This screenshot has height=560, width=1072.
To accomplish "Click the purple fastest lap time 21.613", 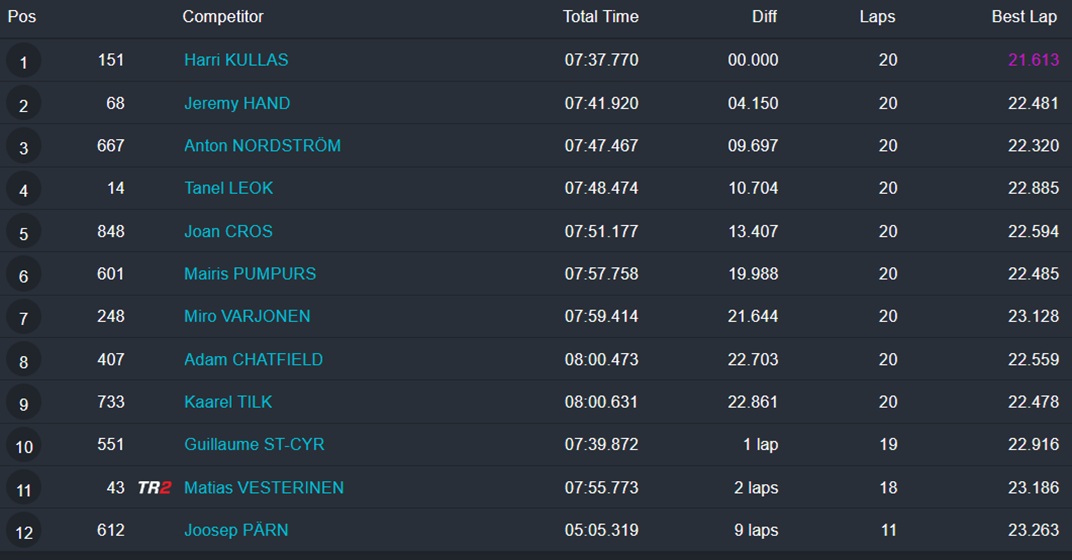I will pyautogui.click(x=1033, y=60).
